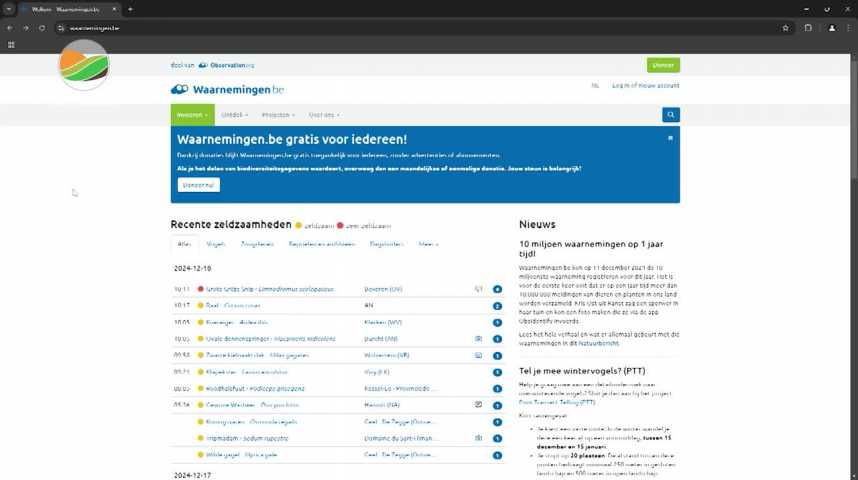Screen dimensions: 858x480
Task: Close the blue donation banner
Action: [670, 137]
